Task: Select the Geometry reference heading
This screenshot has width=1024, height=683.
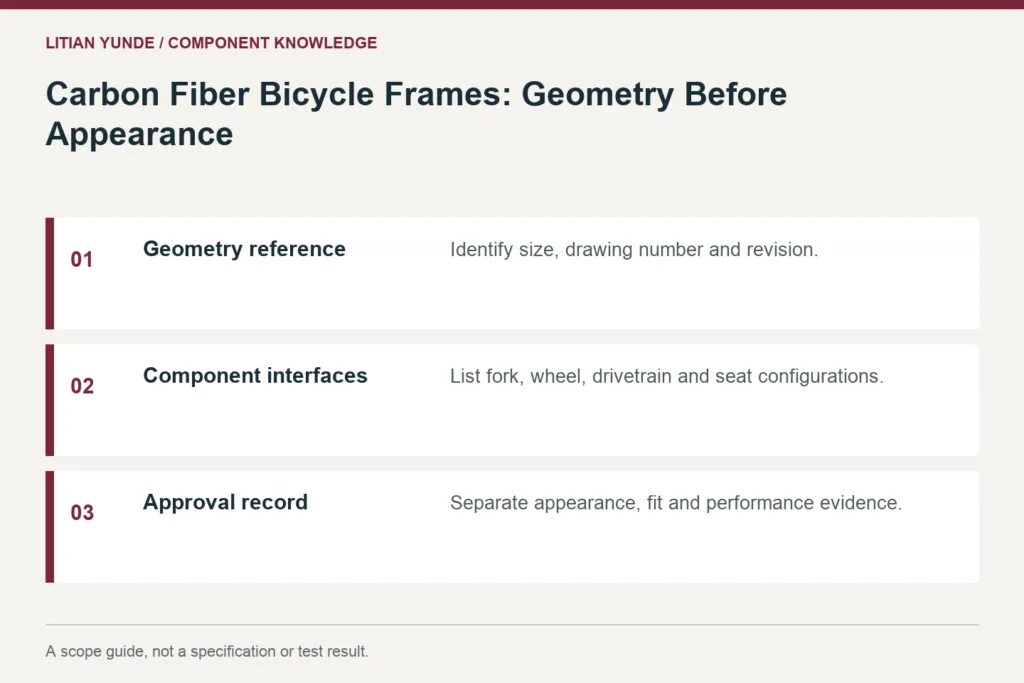Action: (x=244, y=249)
